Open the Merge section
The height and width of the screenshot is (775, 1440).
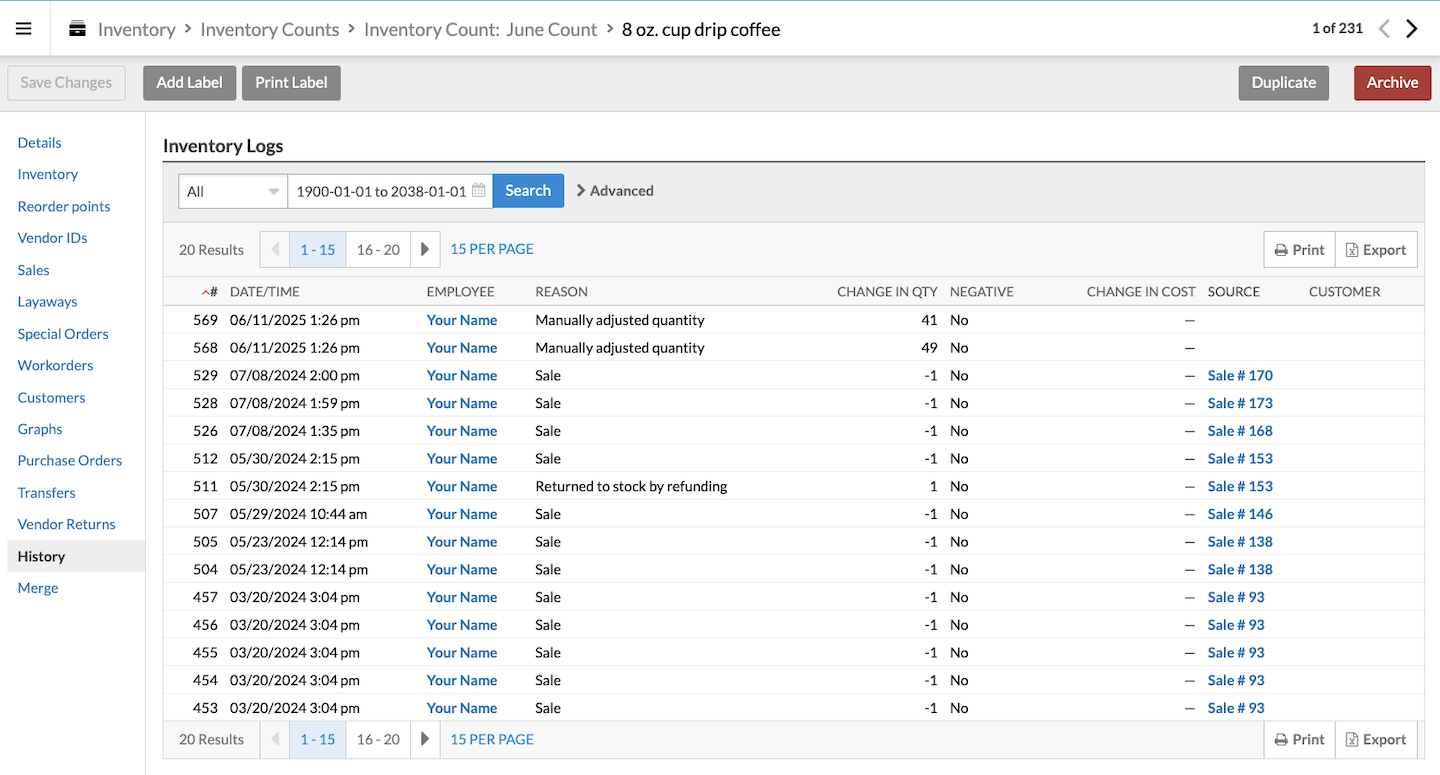38,588
